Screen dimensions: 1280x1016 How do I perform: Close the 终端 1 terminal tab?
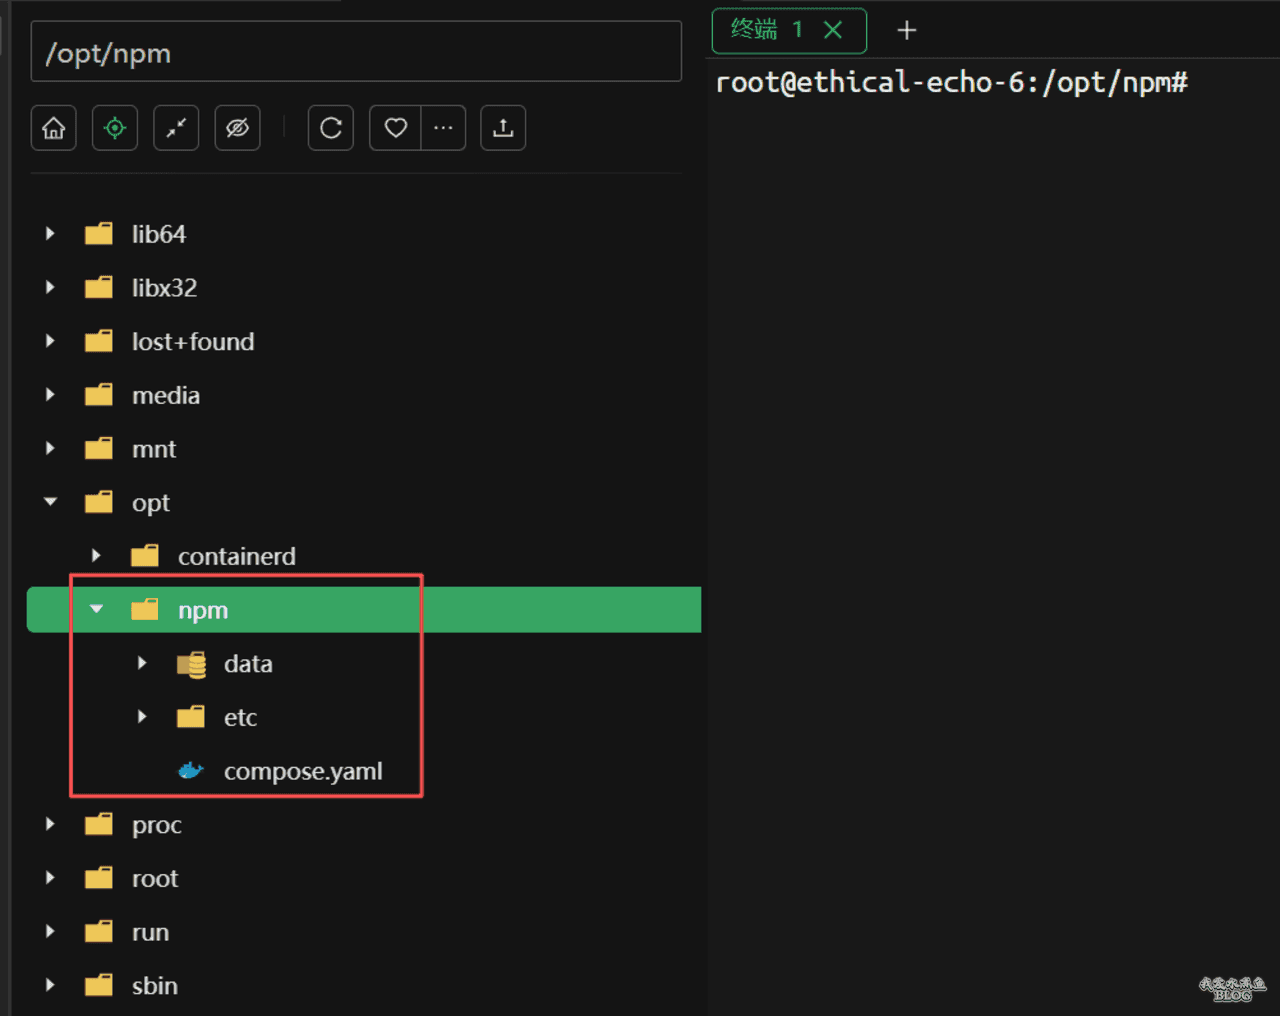(x=832, y=30)
